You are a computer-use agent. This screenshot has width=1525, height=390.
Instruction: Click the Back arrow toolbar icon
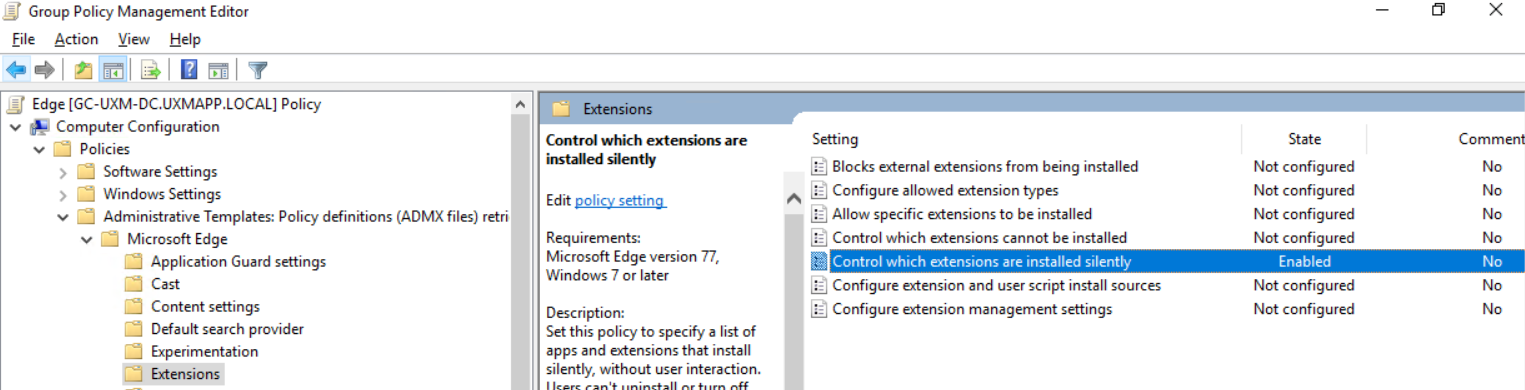[x=16, y=70]
